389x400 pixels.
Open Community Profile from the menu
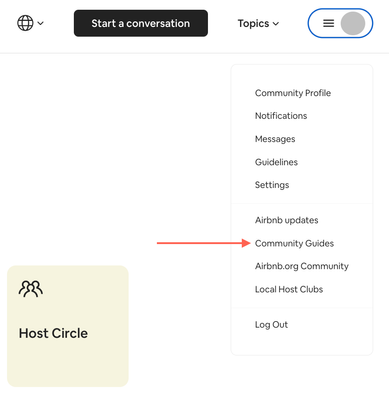[293, 93]
